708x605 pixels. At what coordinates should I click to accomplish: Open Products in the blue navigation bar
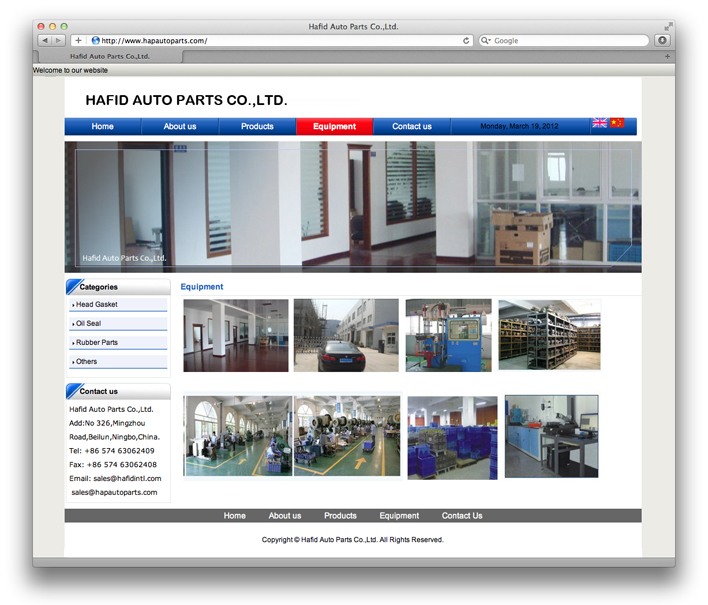click(x=257, y=126)
